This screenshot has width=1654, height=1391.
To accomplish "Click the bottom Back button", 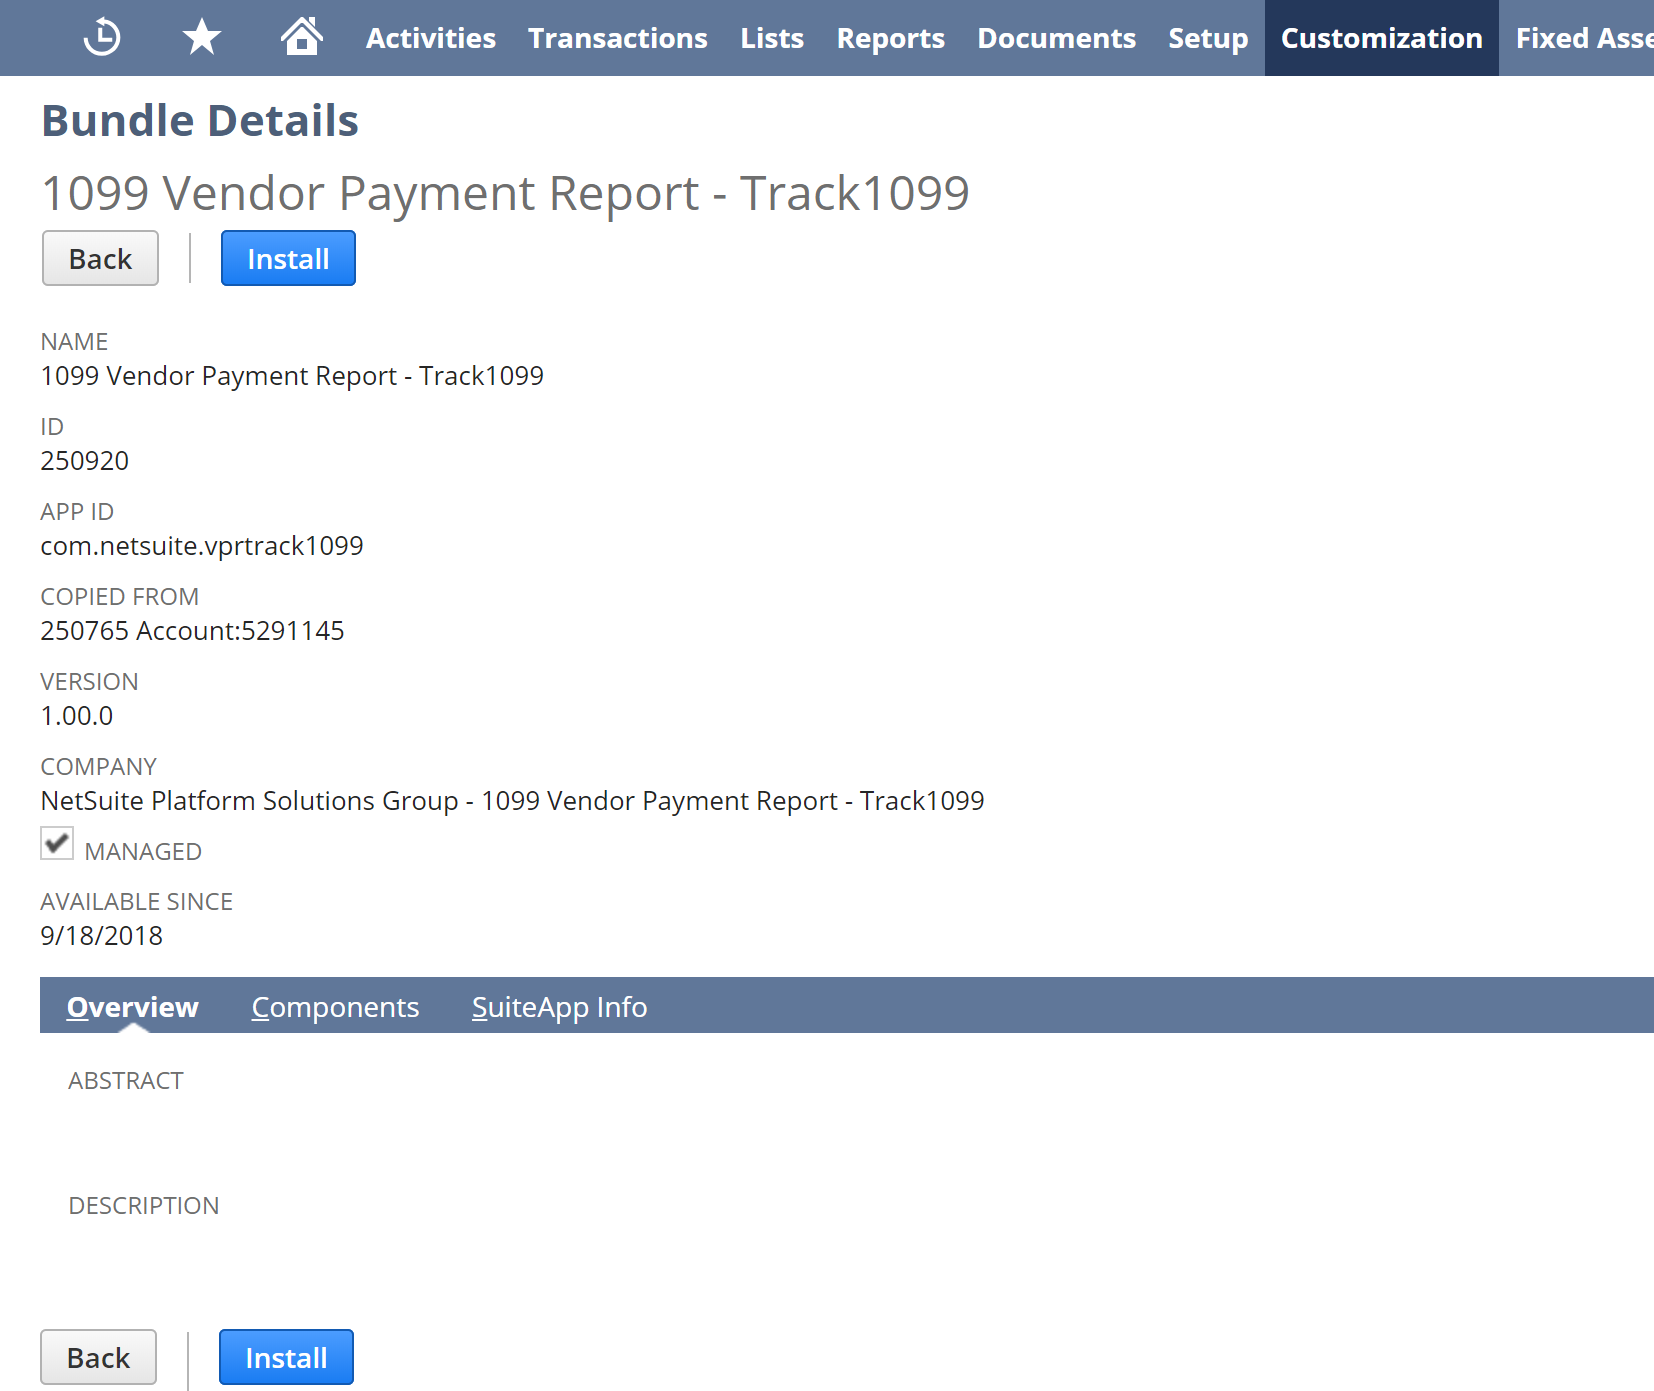I will point(98,1357).
